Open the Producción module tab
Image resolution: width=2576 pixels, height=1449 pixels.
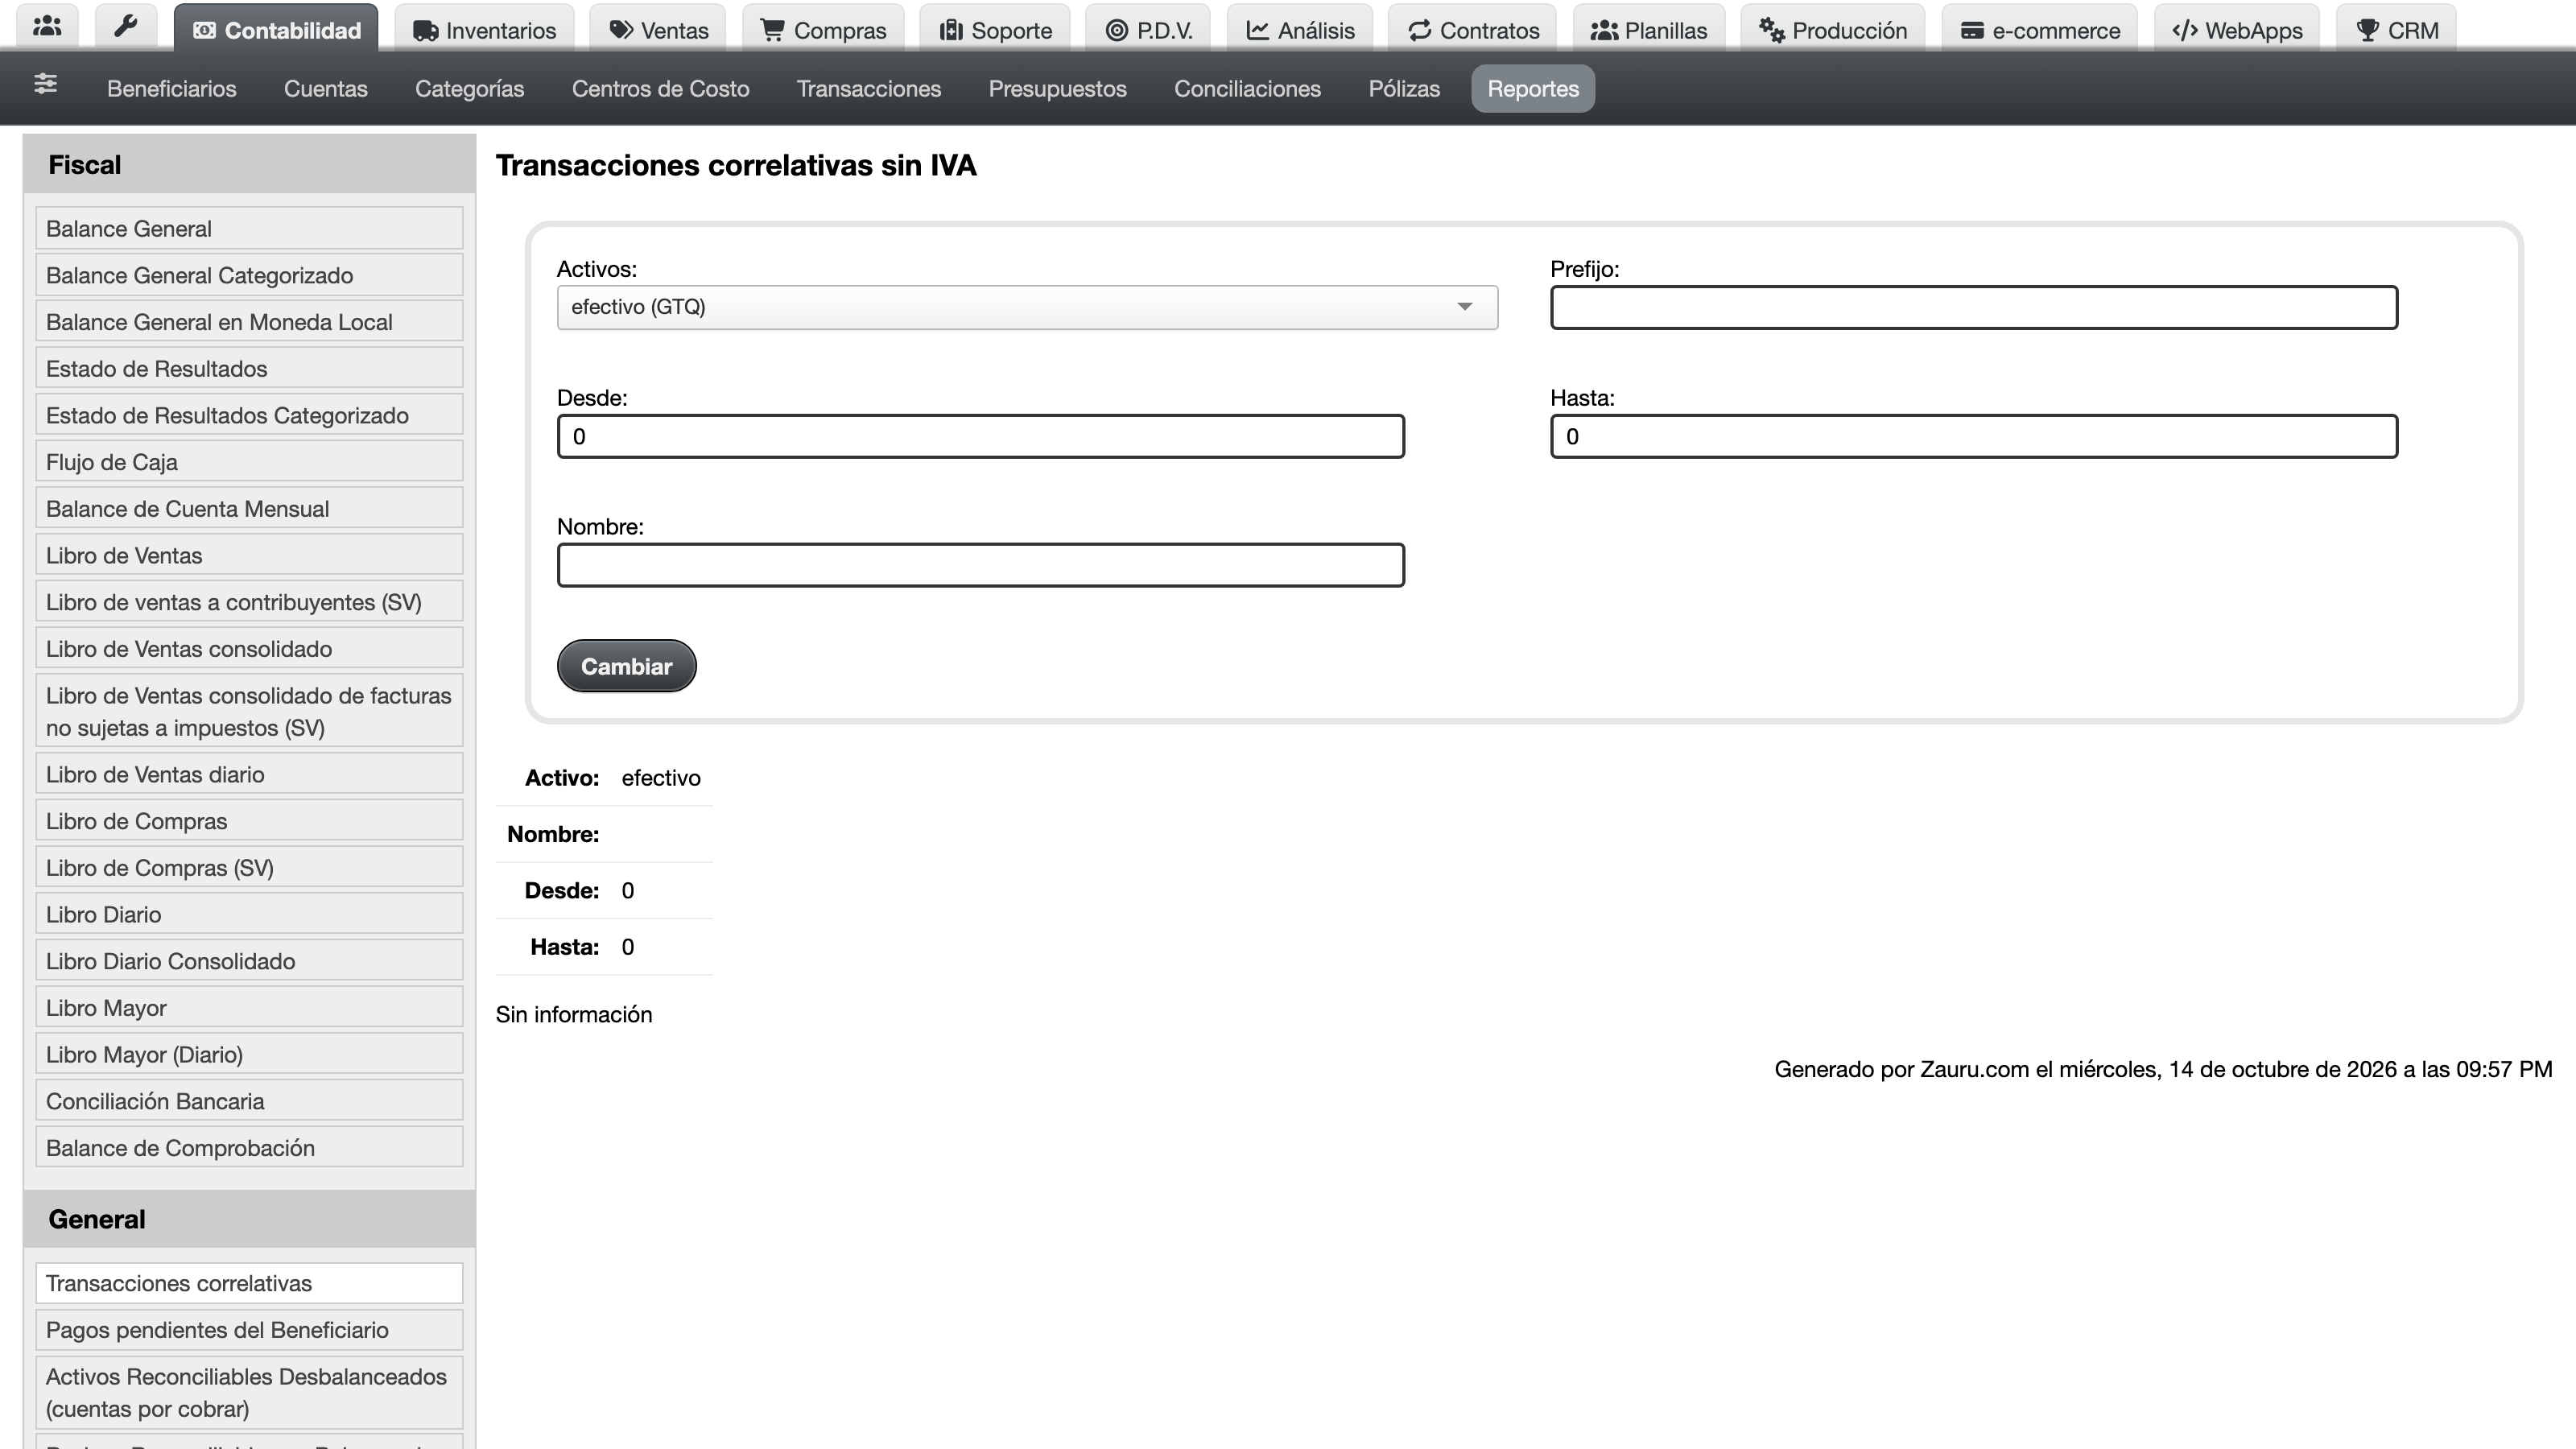(1833, 30)
